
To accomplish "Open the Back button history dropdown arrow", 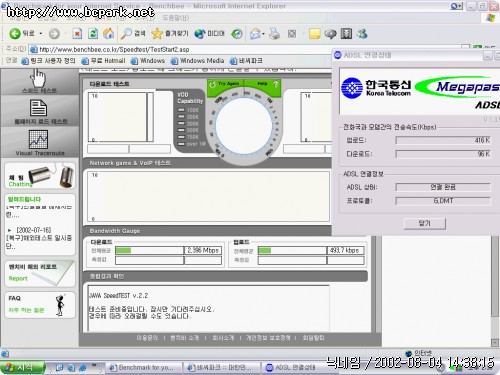I will [41, 34].
